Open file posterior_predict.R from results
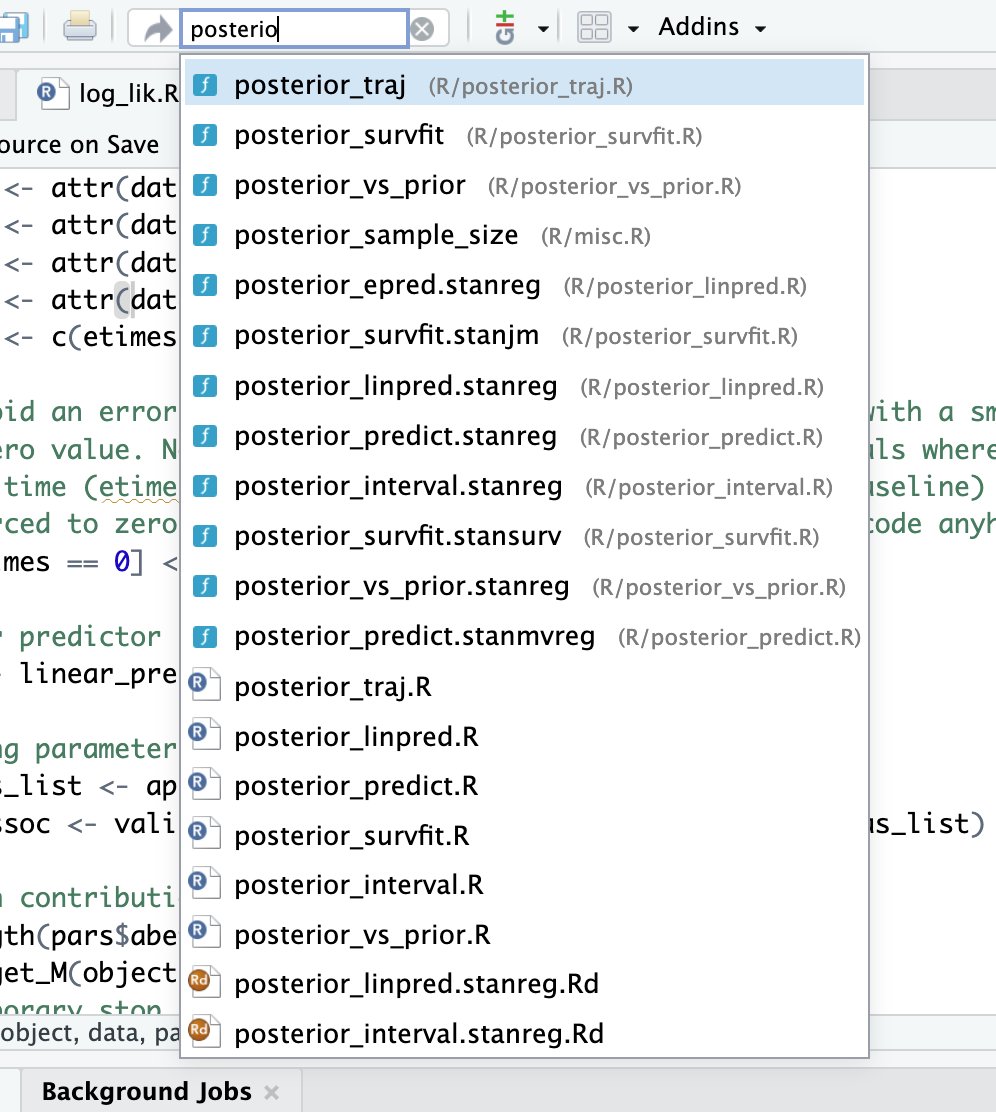996x1112 pixels. pos(524,786)
